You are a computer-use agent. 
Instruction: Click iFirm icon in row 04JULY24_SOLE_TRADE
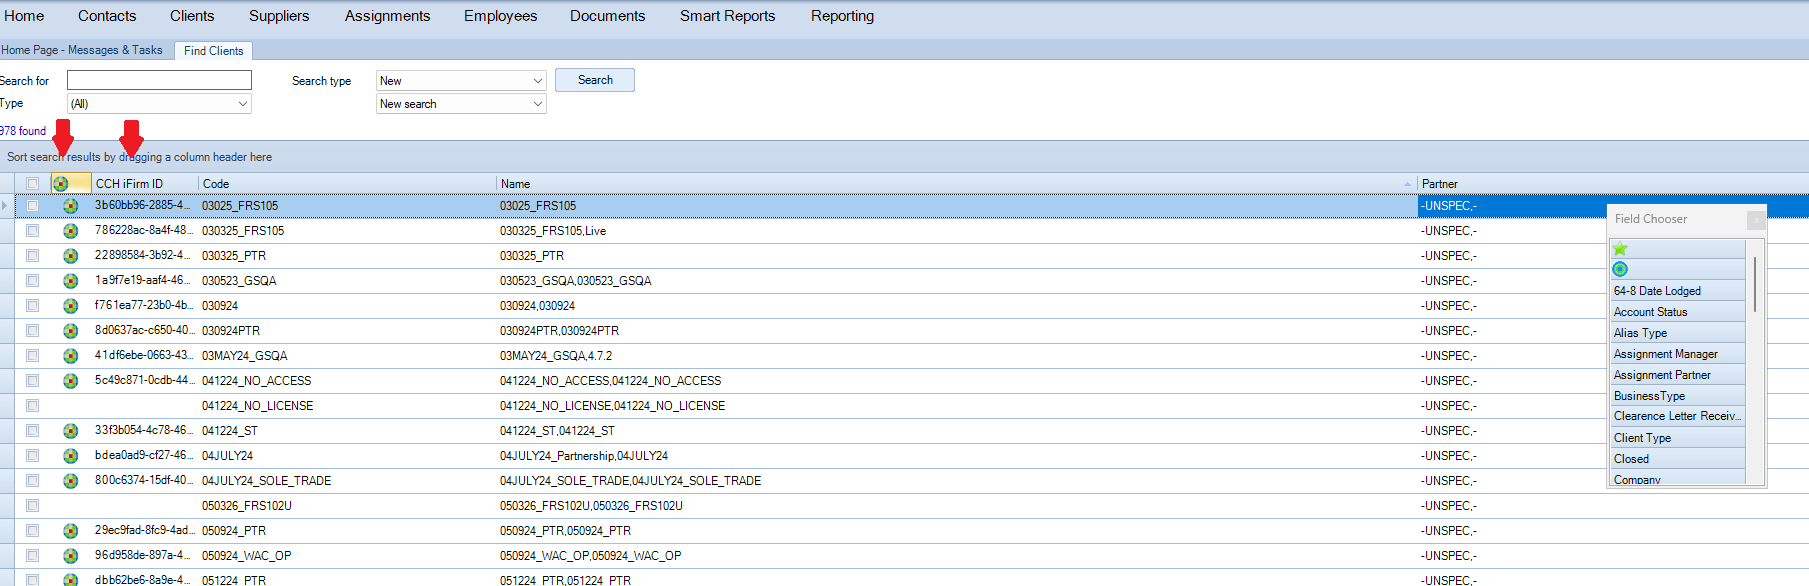[70, 481]
